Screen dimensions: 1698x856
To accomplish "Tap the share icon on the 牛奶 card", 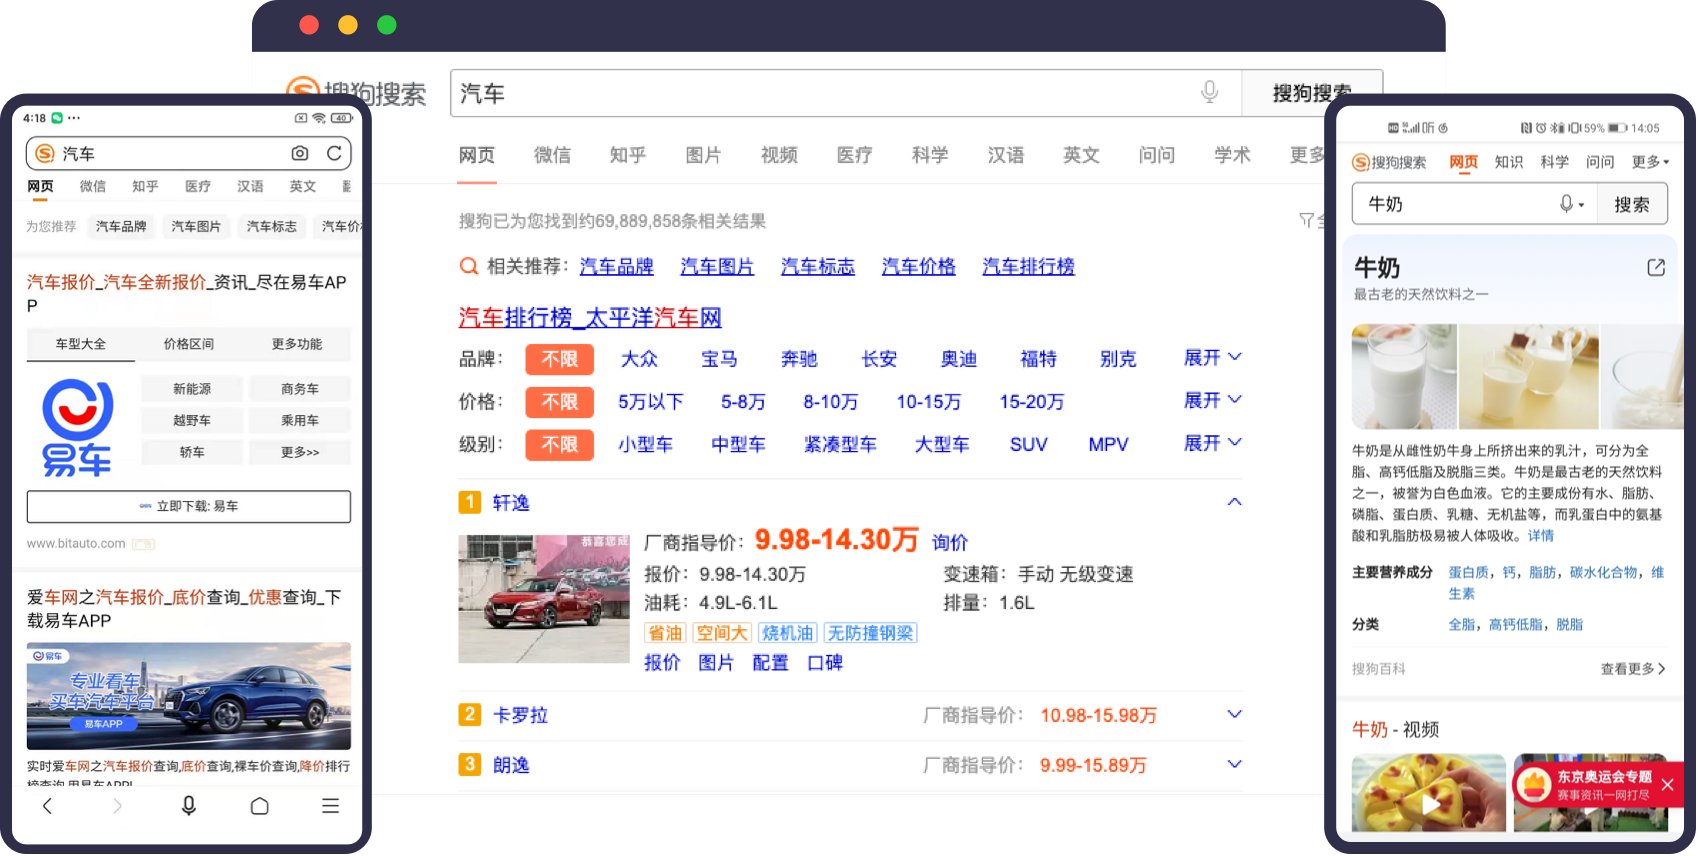I will point(1656,267).
